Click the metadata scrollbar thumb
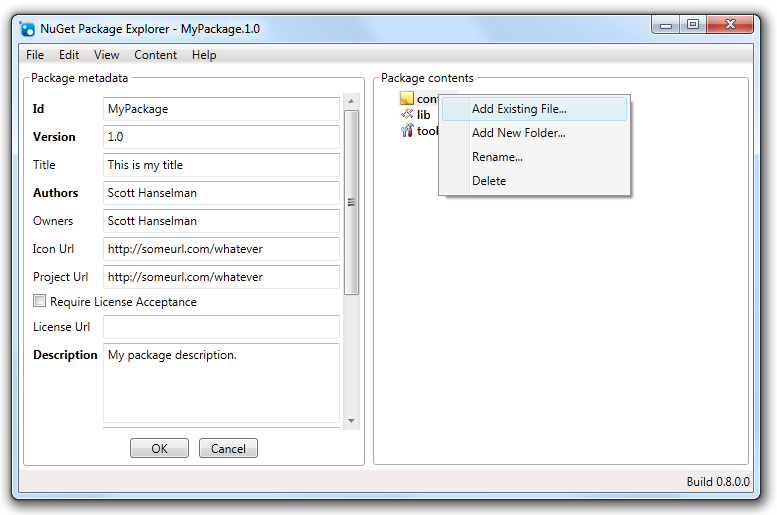The width and height of the screenshot is (777, 515). click(351, 202)
